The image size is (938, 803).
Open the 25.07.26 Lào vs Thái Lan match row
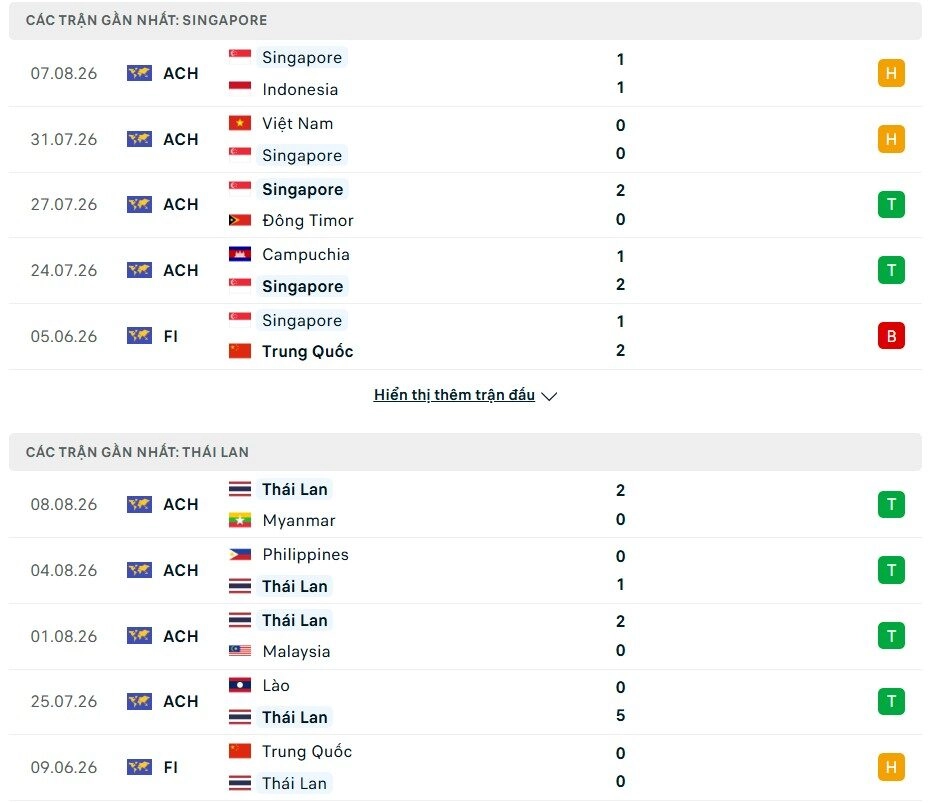coord(465,701)
